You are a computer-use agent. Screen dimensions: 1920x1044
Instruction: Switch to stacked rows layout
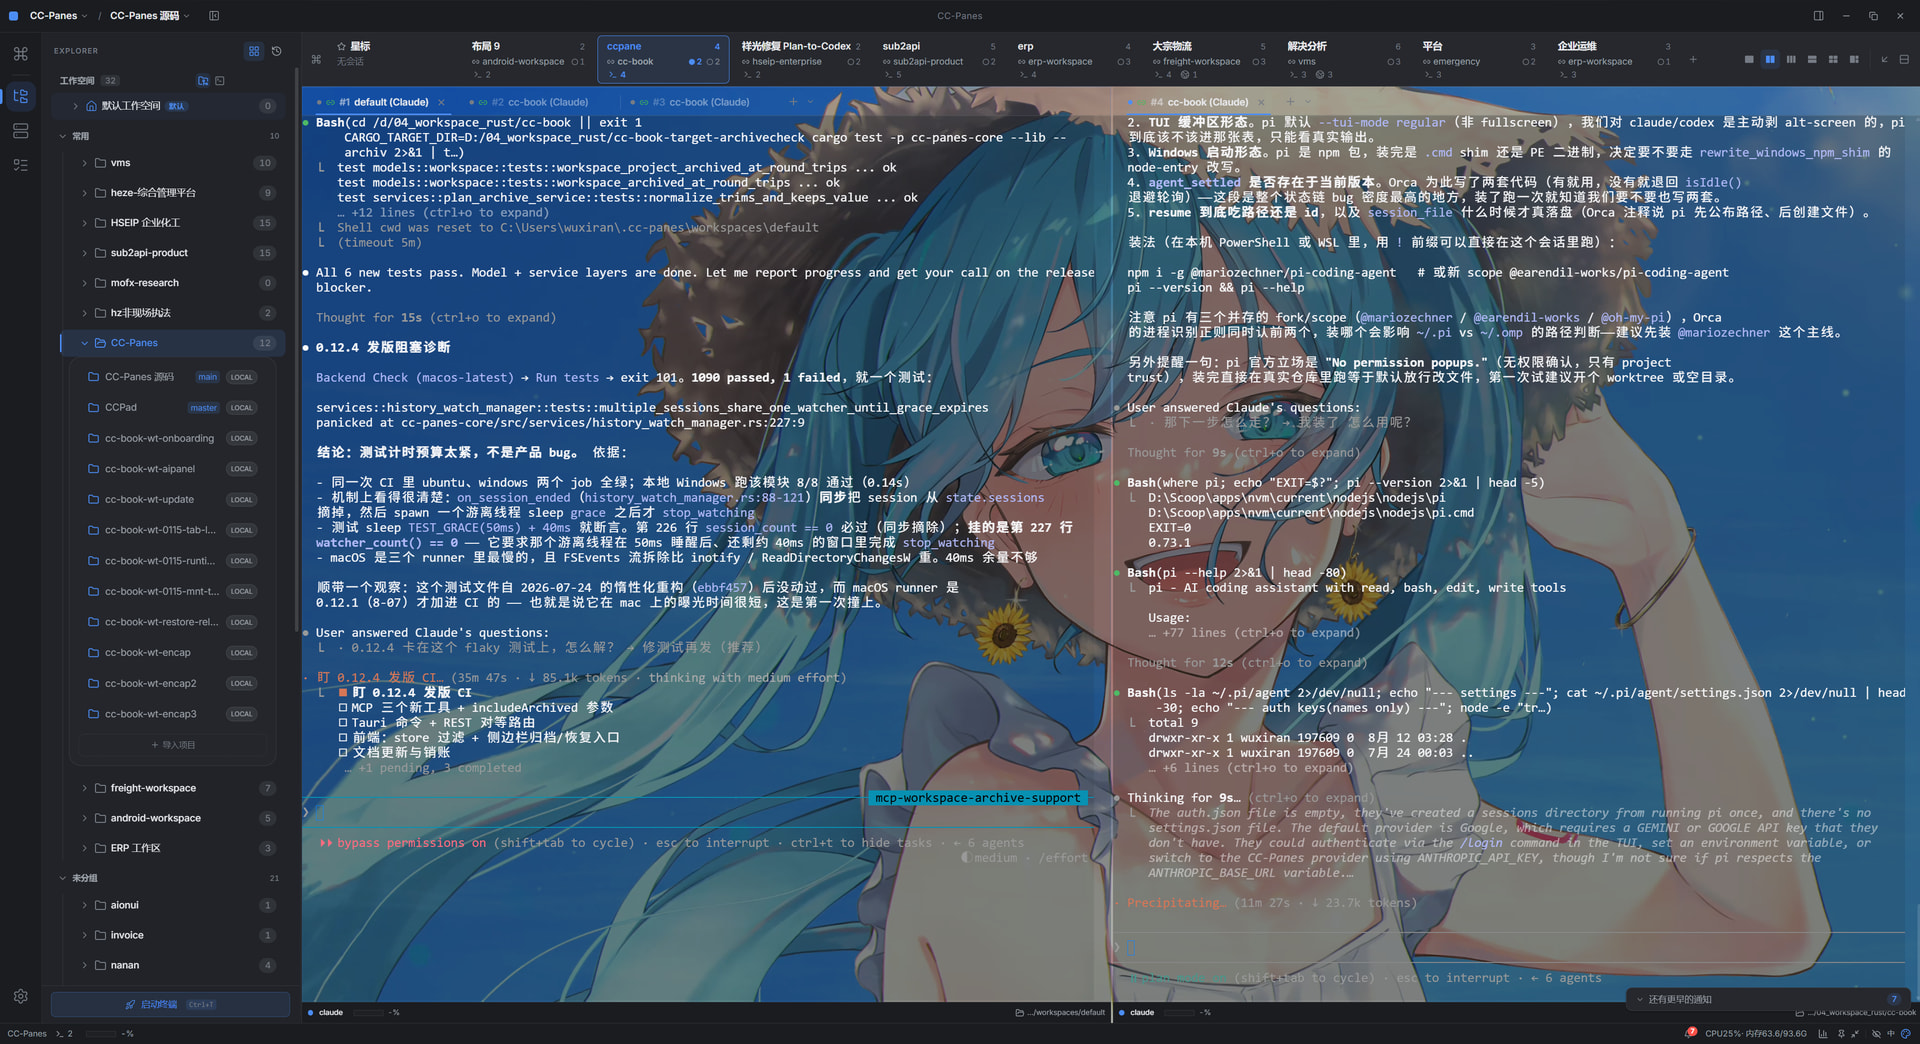click(1812, 60)
